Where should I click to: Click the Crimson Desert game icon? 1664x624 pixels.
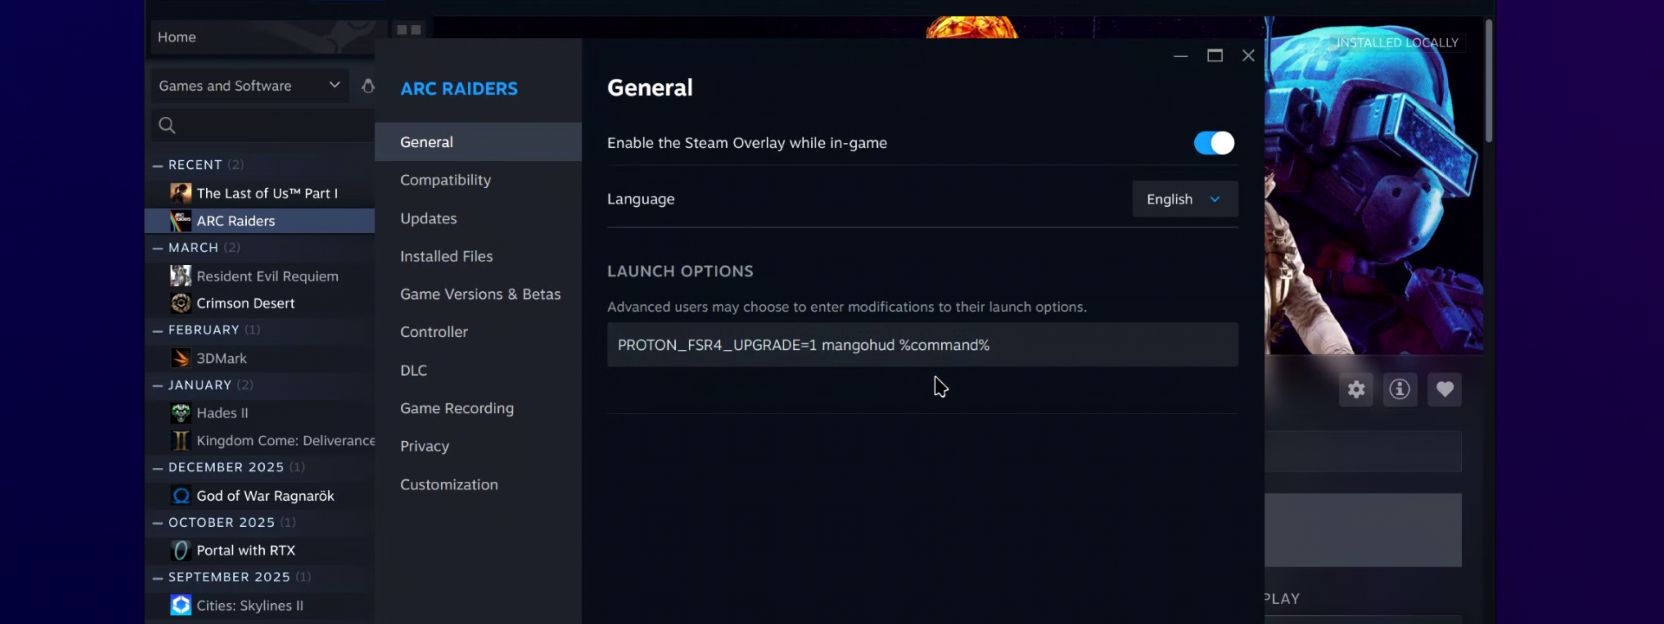[x=181, y=303]
